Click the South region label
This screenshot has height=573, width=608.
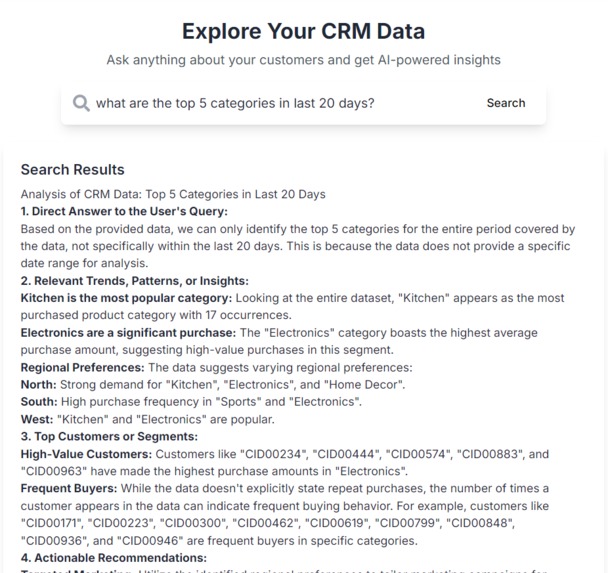pyautogui.click(x=39, y=402)
